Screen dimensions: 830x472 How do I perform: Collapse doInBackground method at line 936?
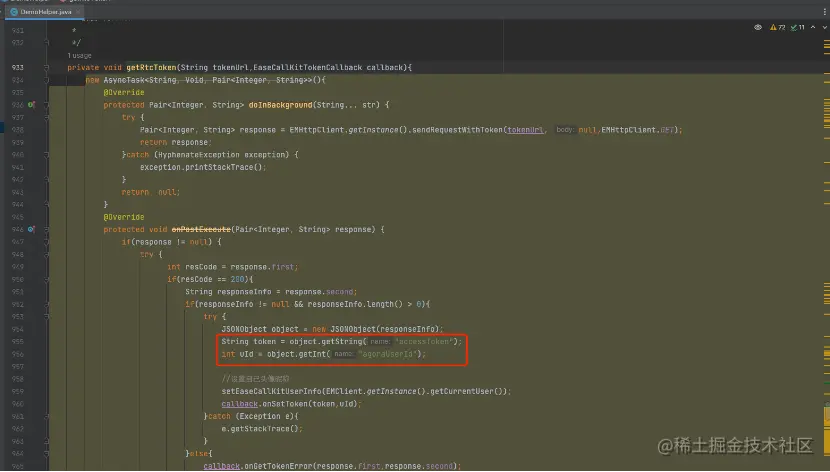[x=47, y=105]
